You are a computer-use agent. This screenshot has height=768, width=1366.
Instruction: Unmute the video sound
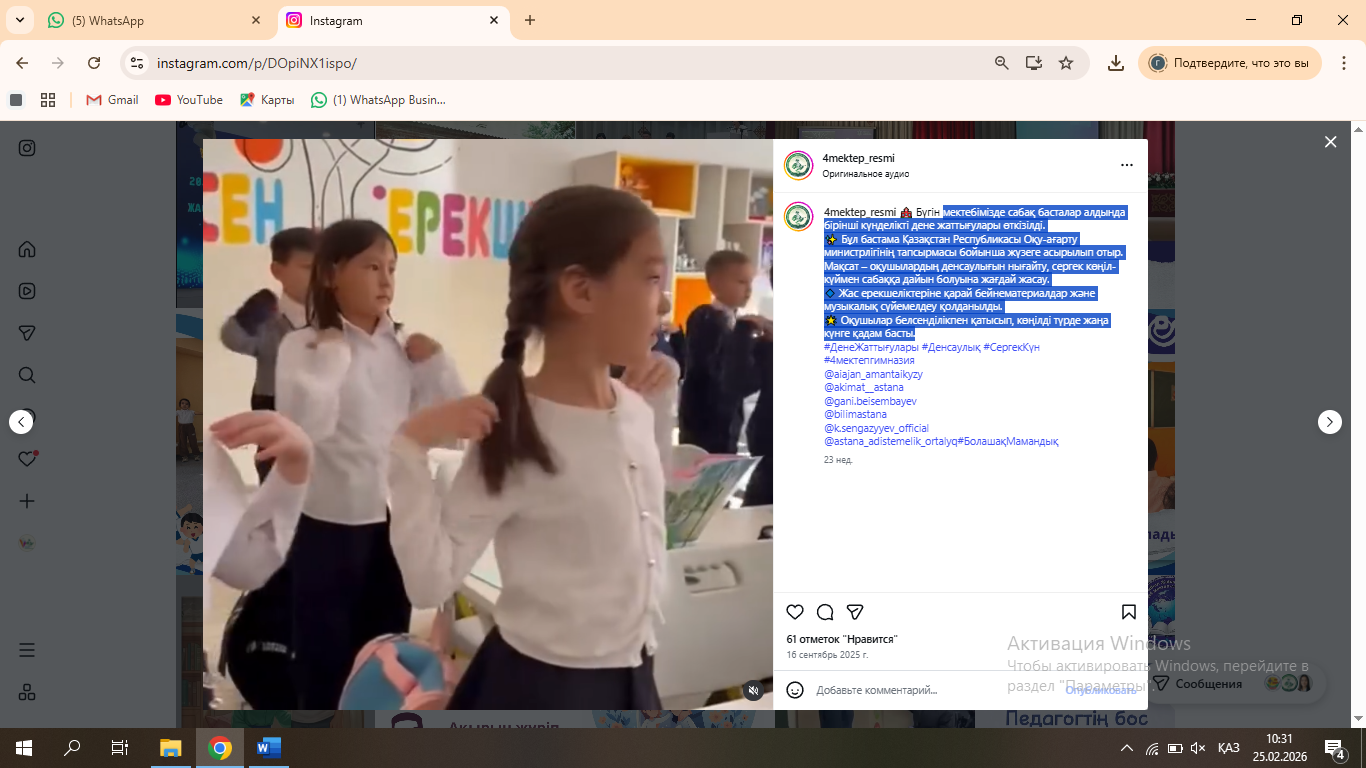click(x=754, y=690)
